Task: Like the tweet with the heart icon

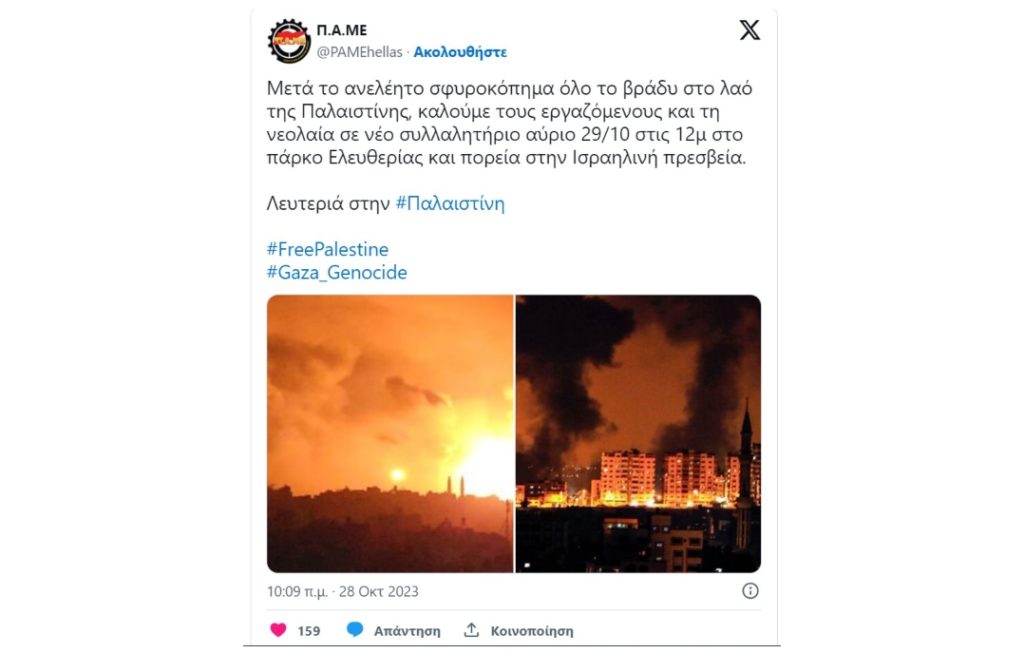Action: pyautogui.click(x=278, y=630)
